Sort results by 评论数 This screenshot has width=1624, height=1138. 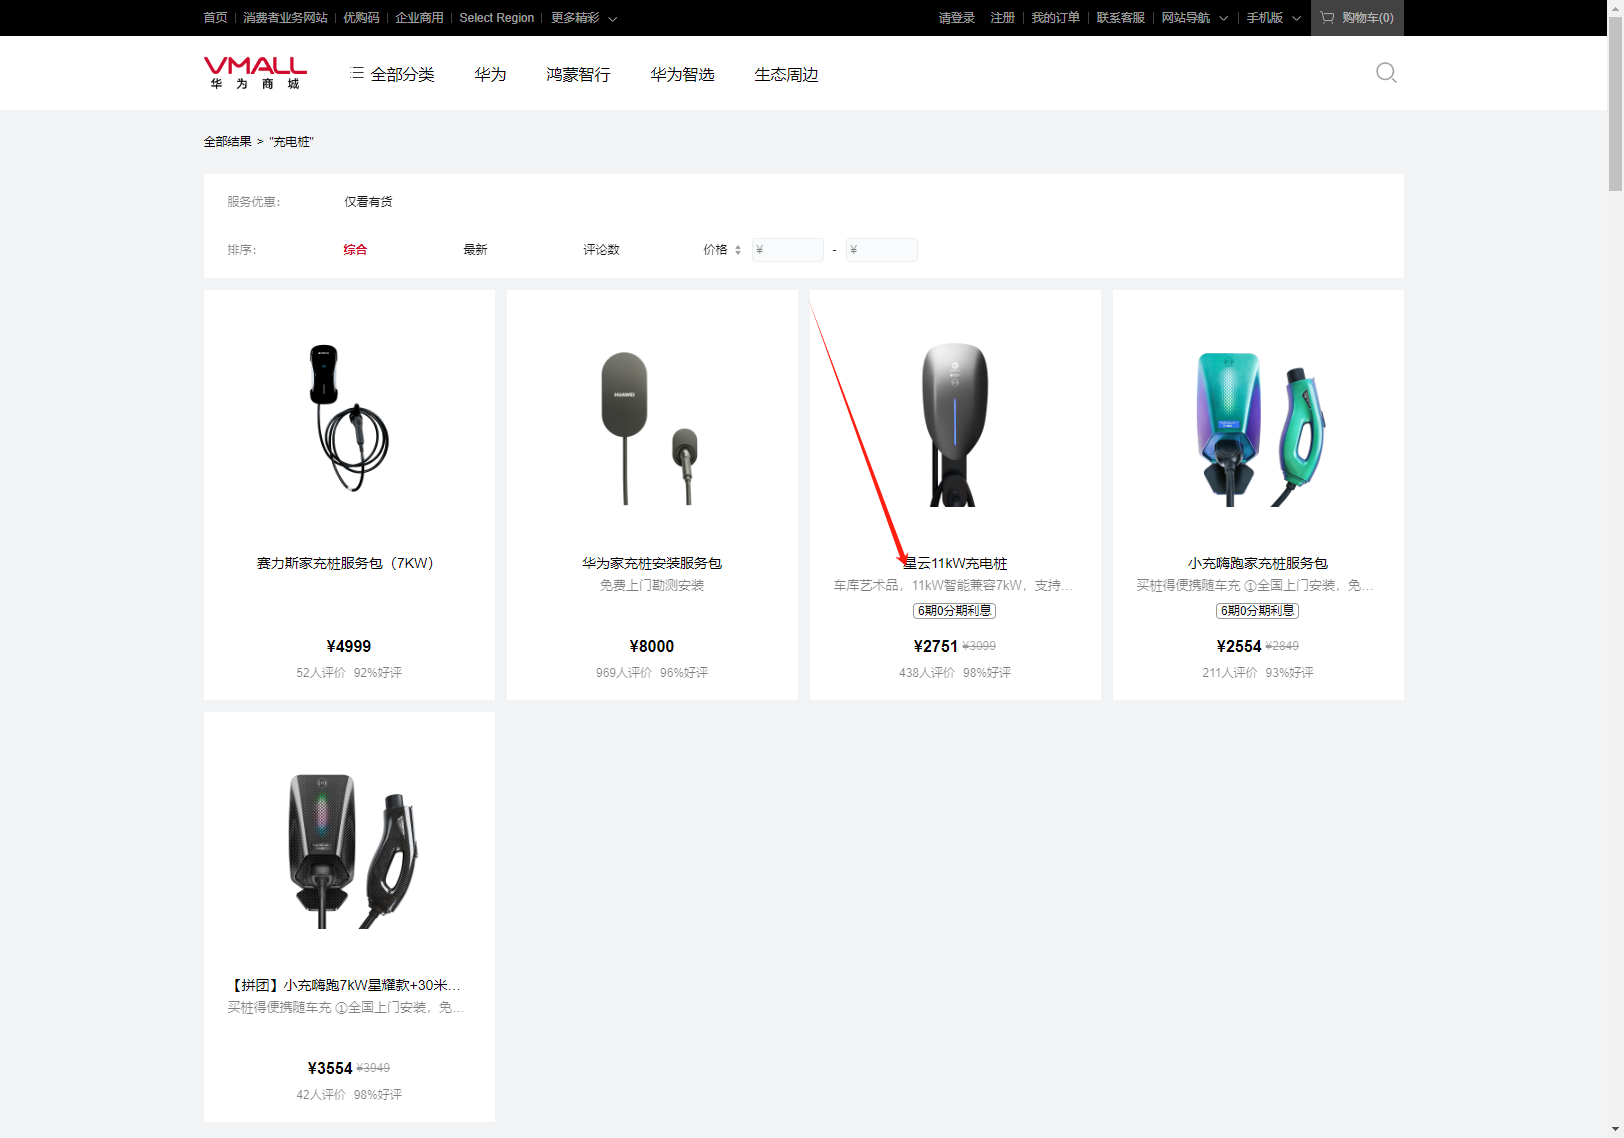(x=601, y=250)
